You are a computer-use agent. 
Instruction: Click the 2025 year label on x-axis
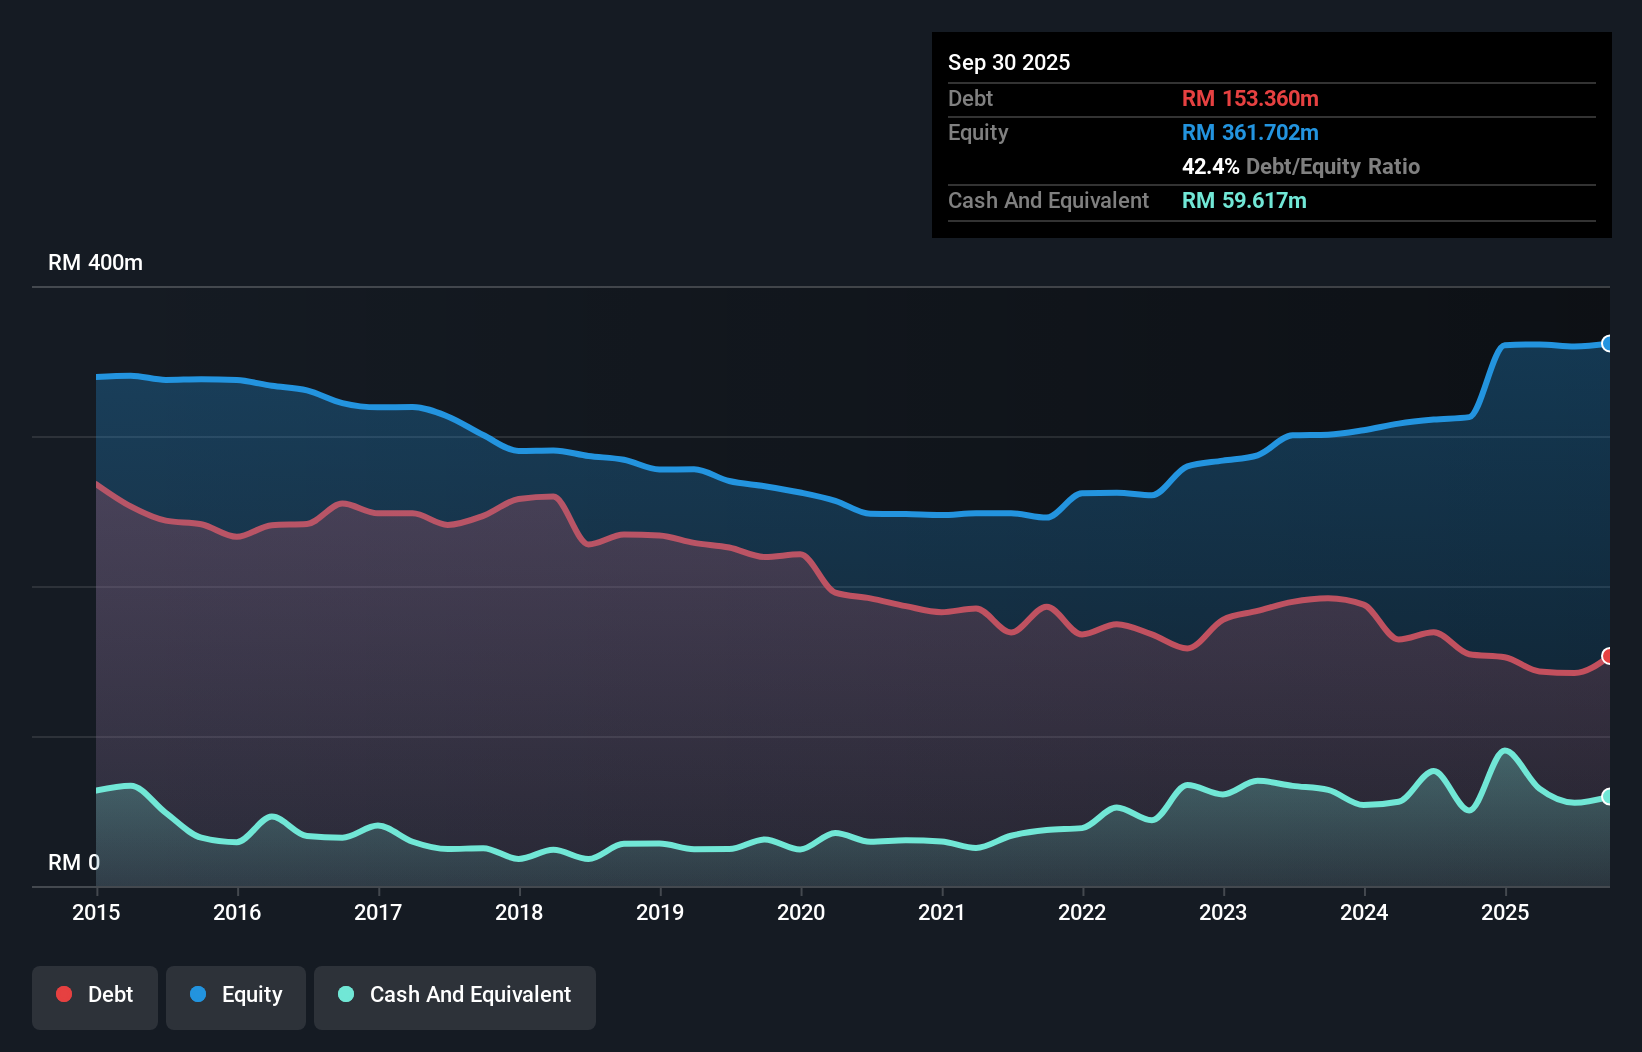coord(1506,912)
